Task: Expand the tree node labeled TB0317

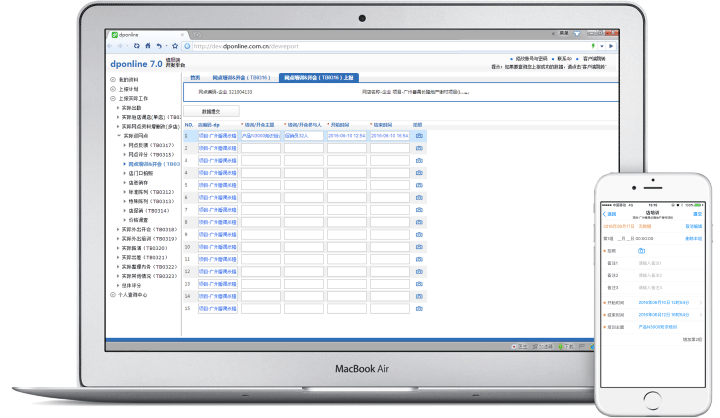Action: coord(124,145)
